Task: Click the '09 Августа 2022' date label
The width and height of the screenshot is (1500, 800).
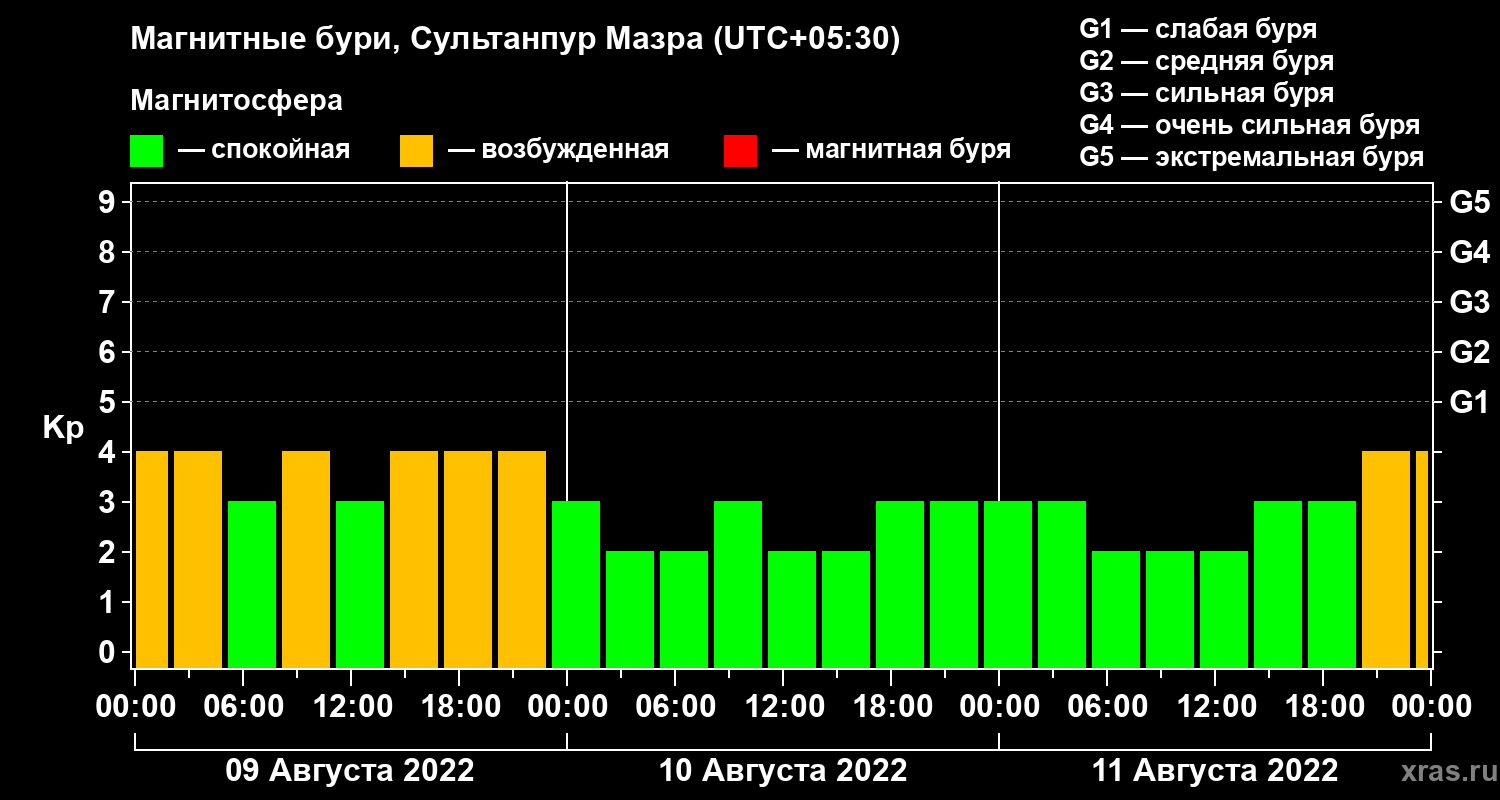Action: coord(350,771)
